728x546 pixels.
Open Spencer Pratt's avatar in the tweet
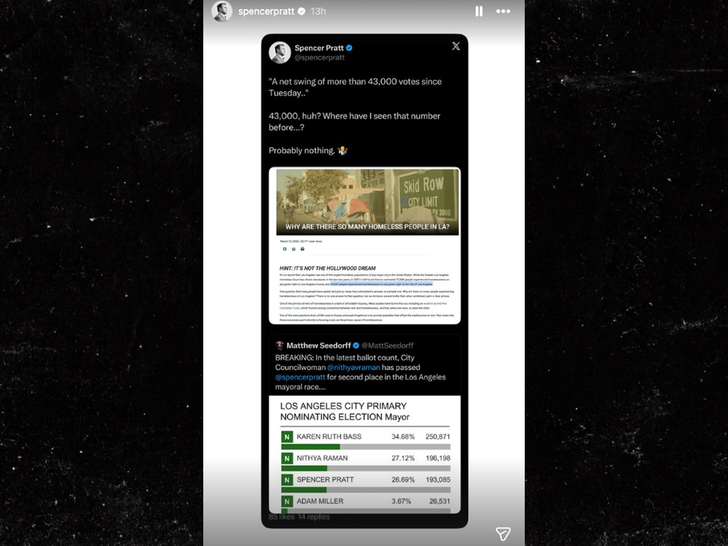280,52
